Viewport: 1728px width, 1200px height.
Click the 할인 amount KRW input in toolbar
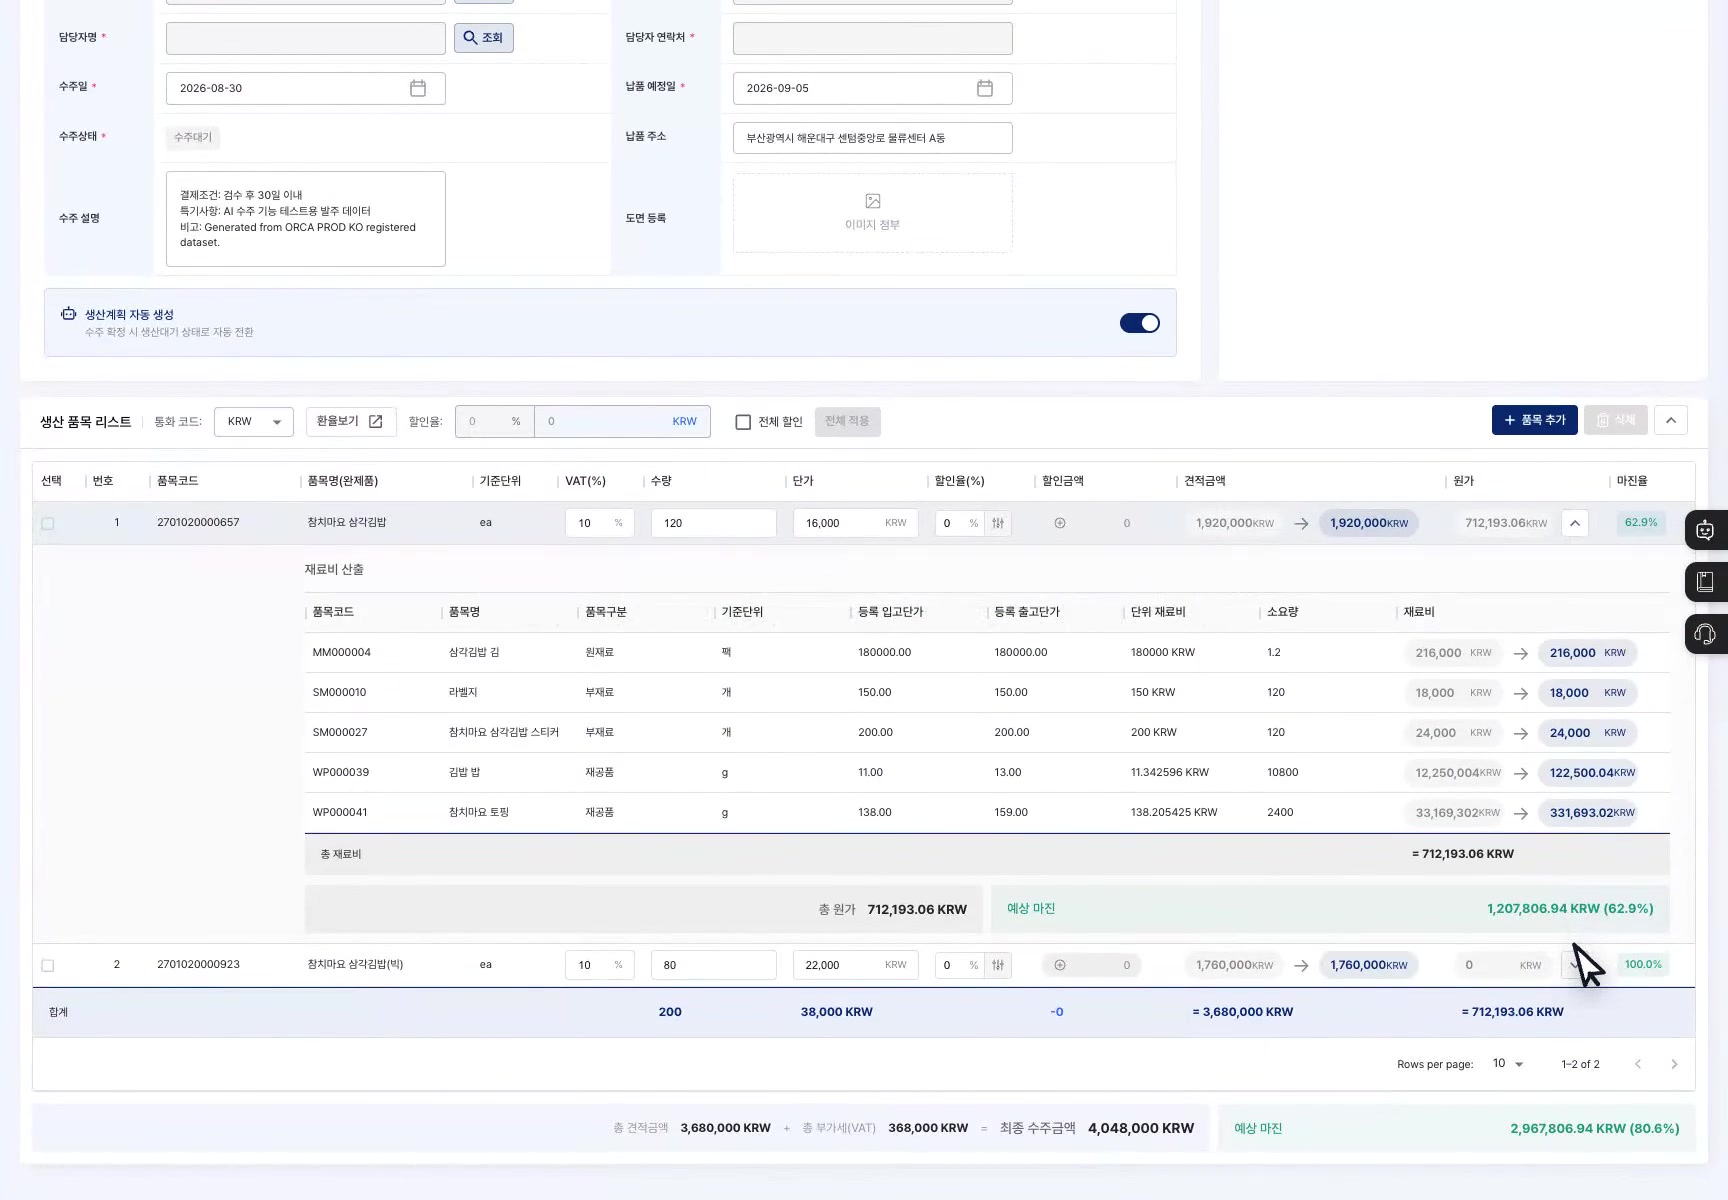(622, 421)
